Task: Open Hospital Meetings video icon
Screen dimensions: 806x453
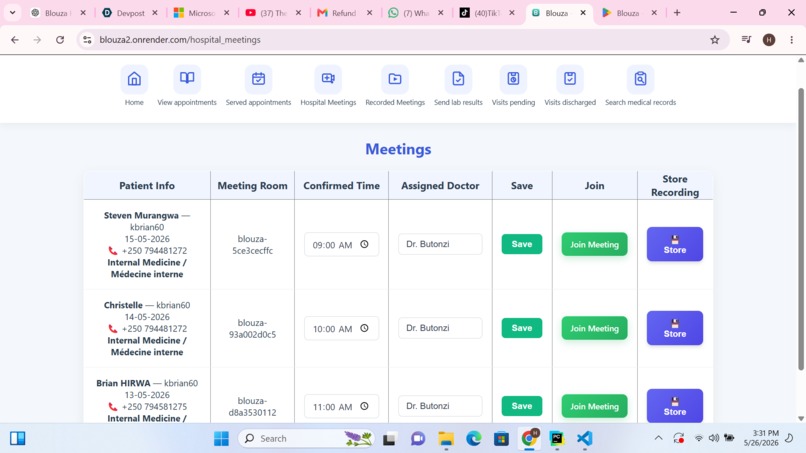Action: 328,79
